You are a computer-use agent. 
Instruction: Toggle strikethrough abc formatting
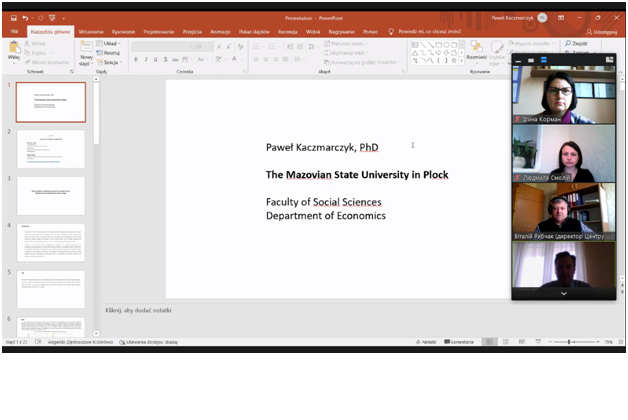tap(175, 59)
